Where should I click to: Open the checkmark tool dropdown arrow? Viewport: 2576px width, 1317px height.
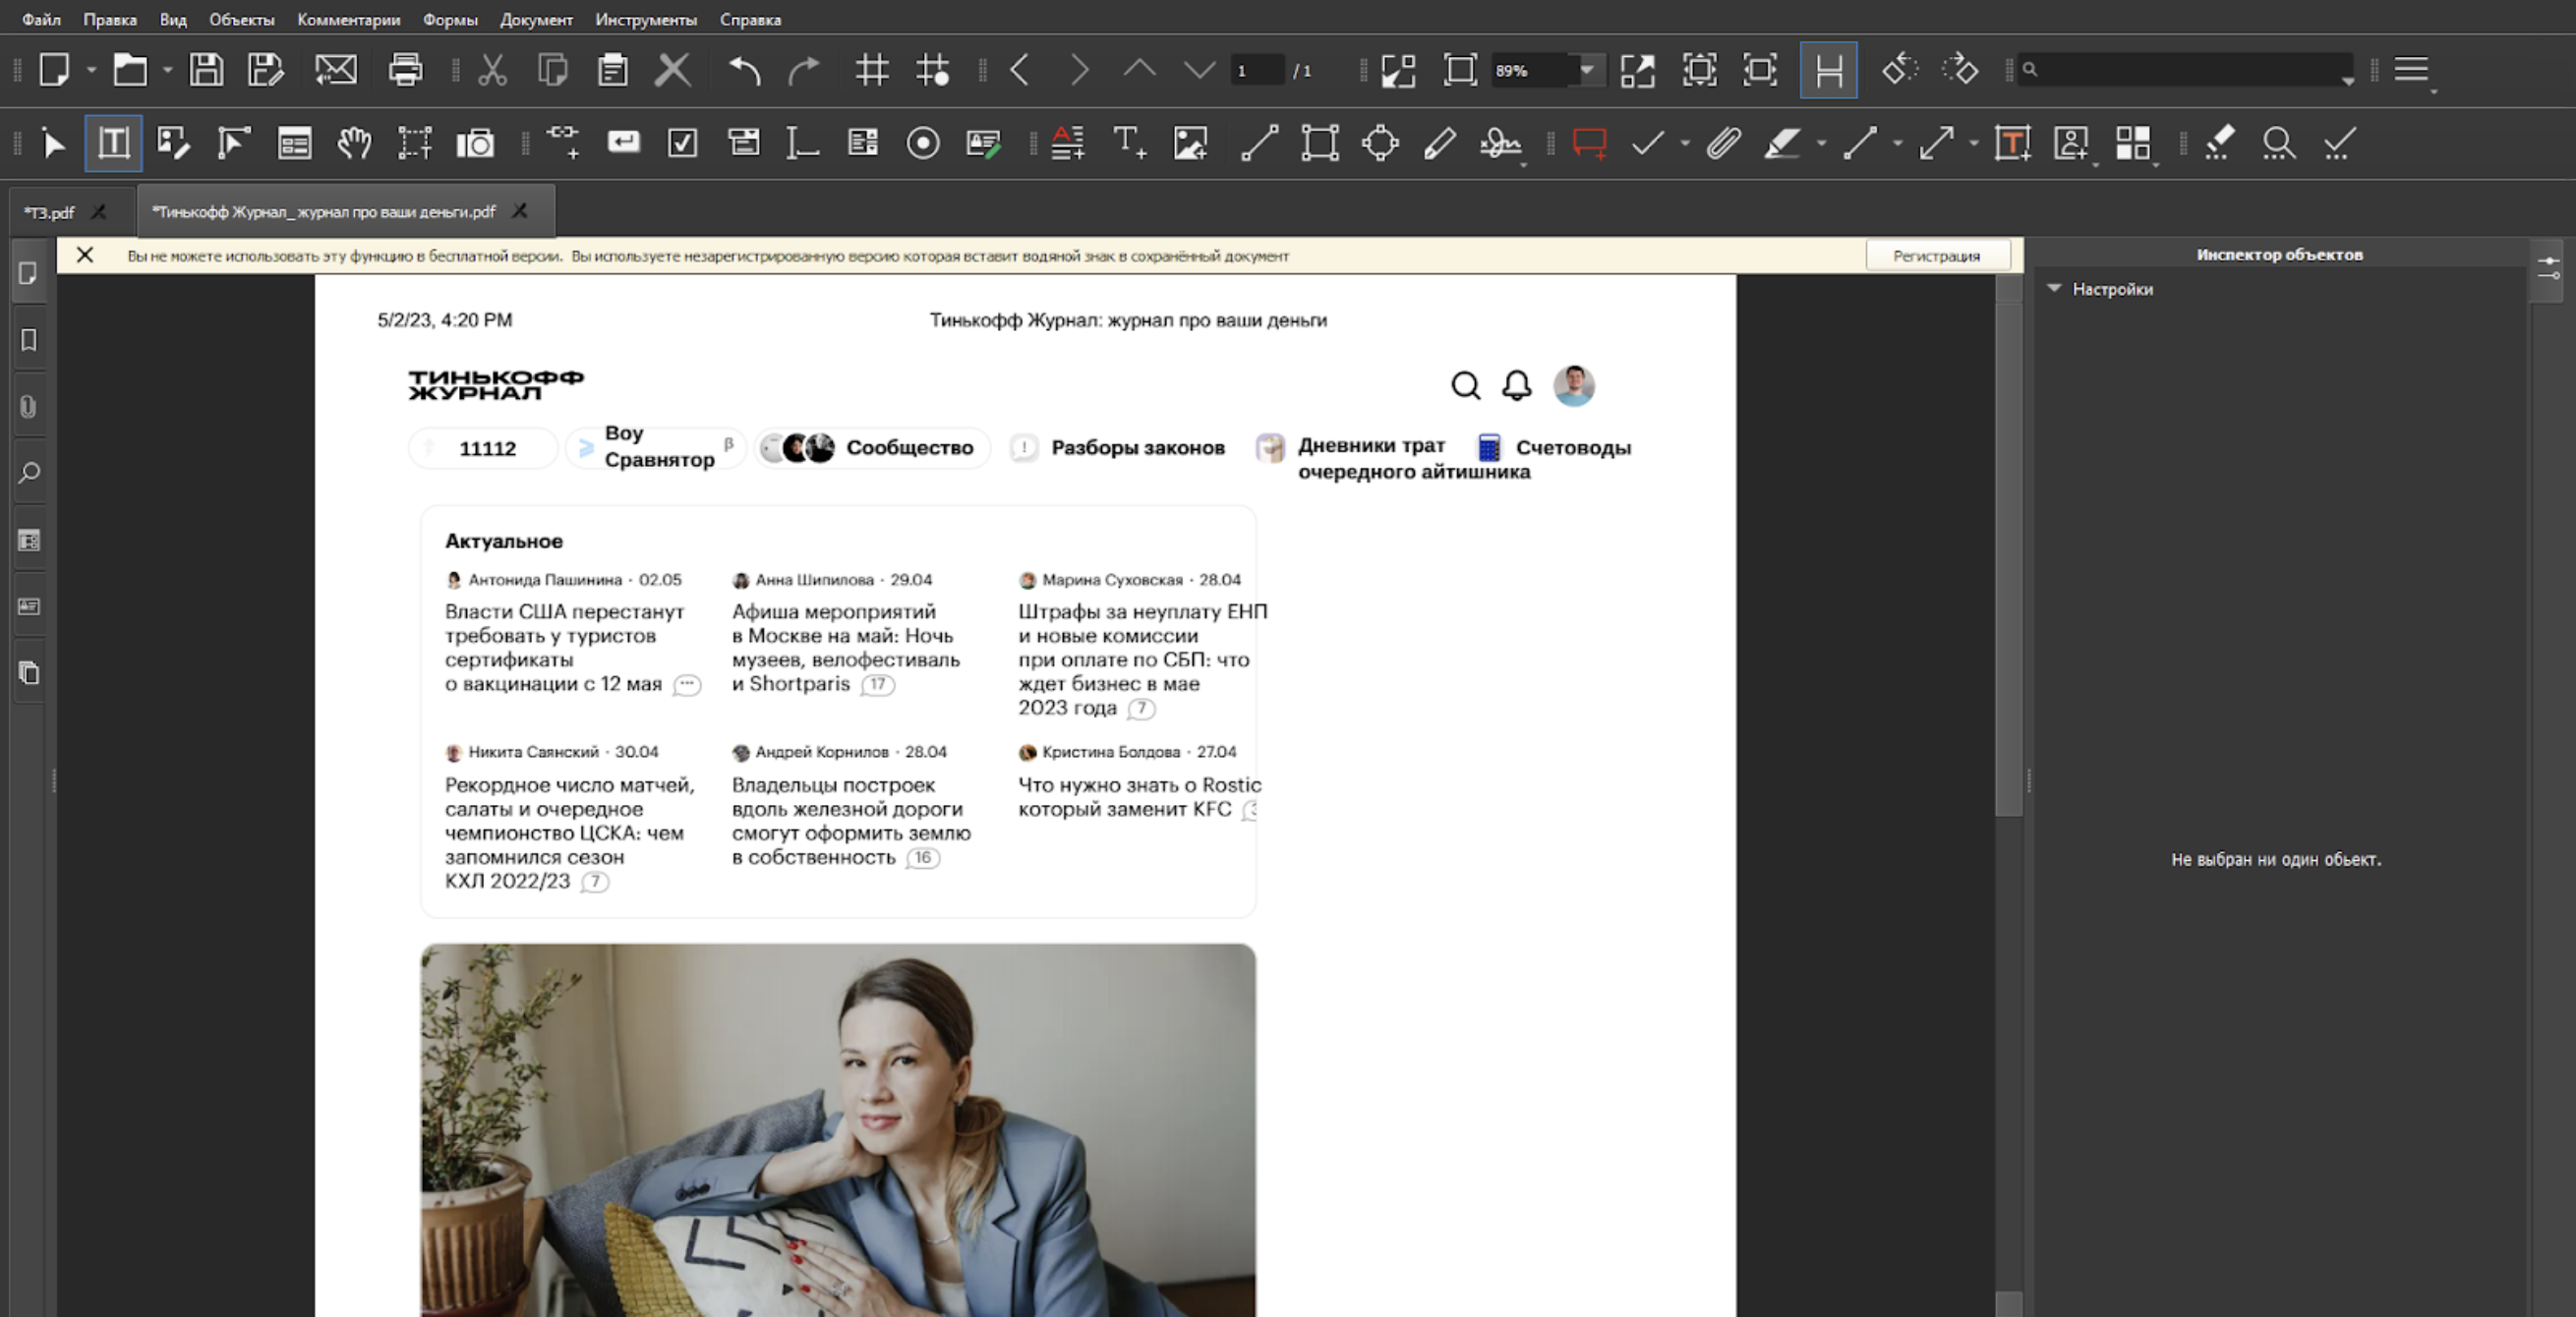coord(1685,143)
